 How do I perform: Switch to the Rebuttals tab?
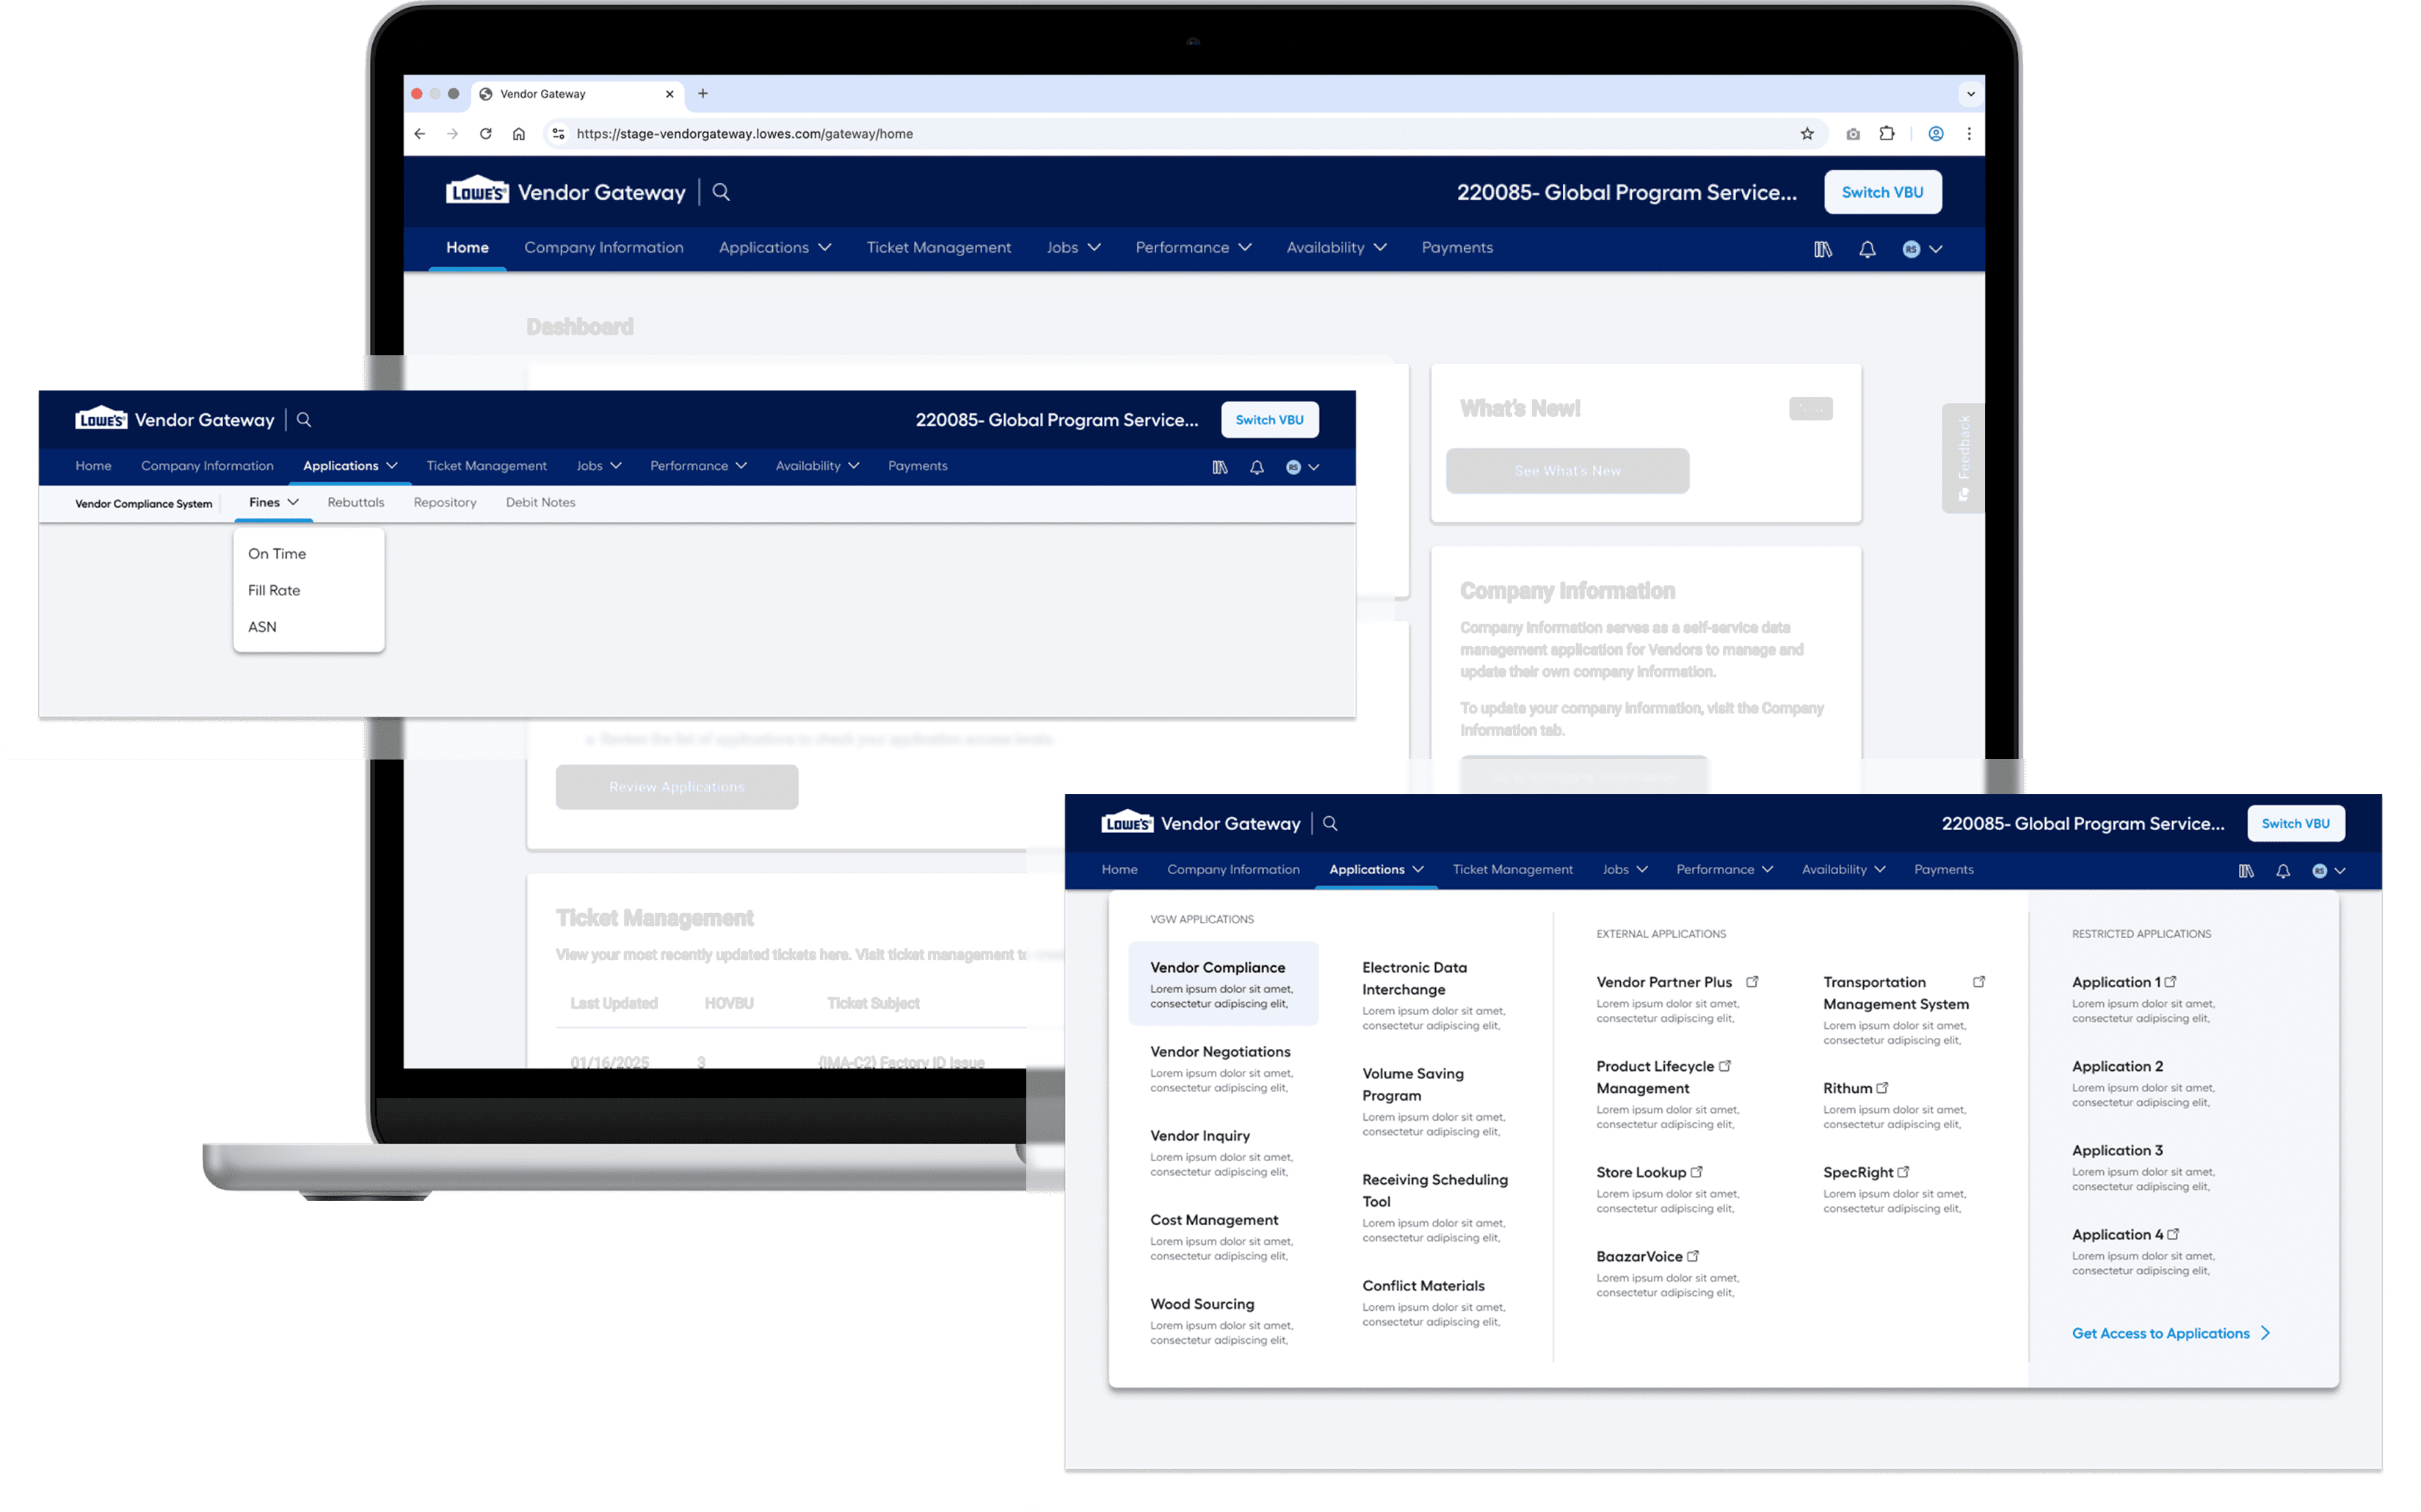pyautogui.click(x=356, y=503)
